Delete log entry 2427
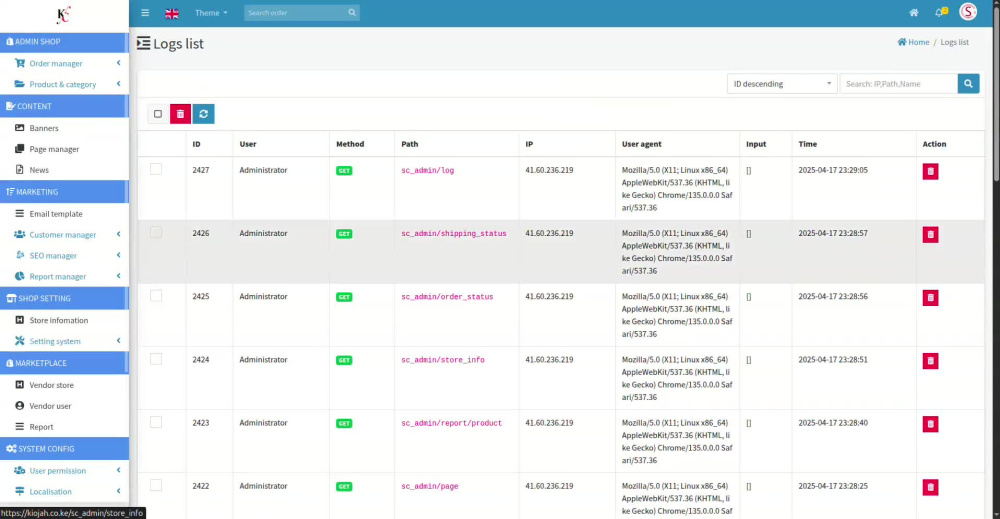 [930, 171]
